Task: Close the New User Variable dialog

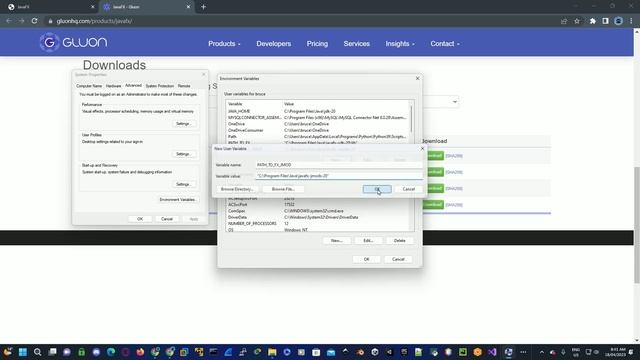Action: click(x=422, y=149)
